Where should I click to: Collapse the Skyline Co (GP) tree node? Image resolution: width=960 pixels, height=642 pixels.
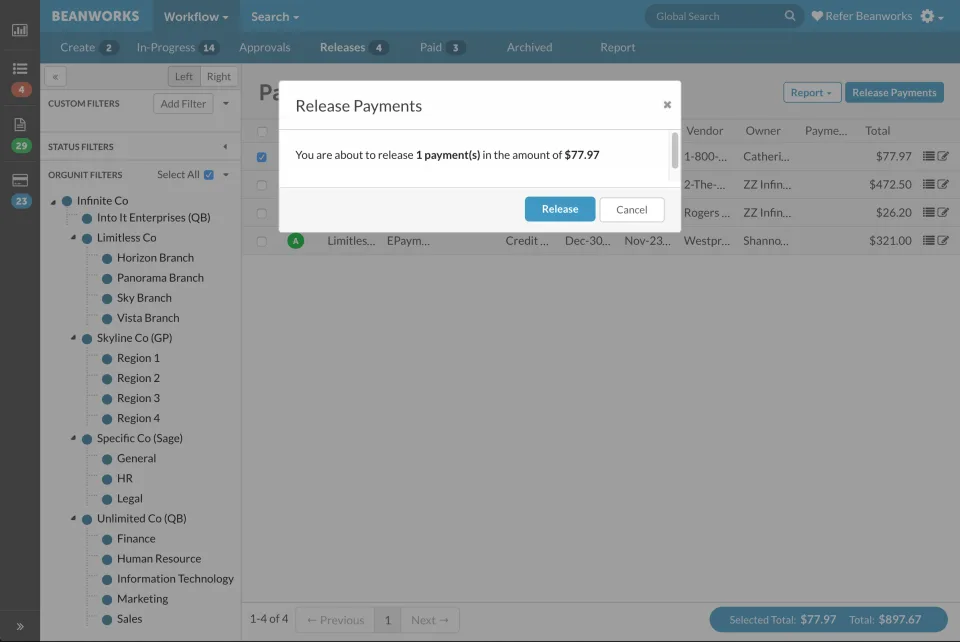73,338
